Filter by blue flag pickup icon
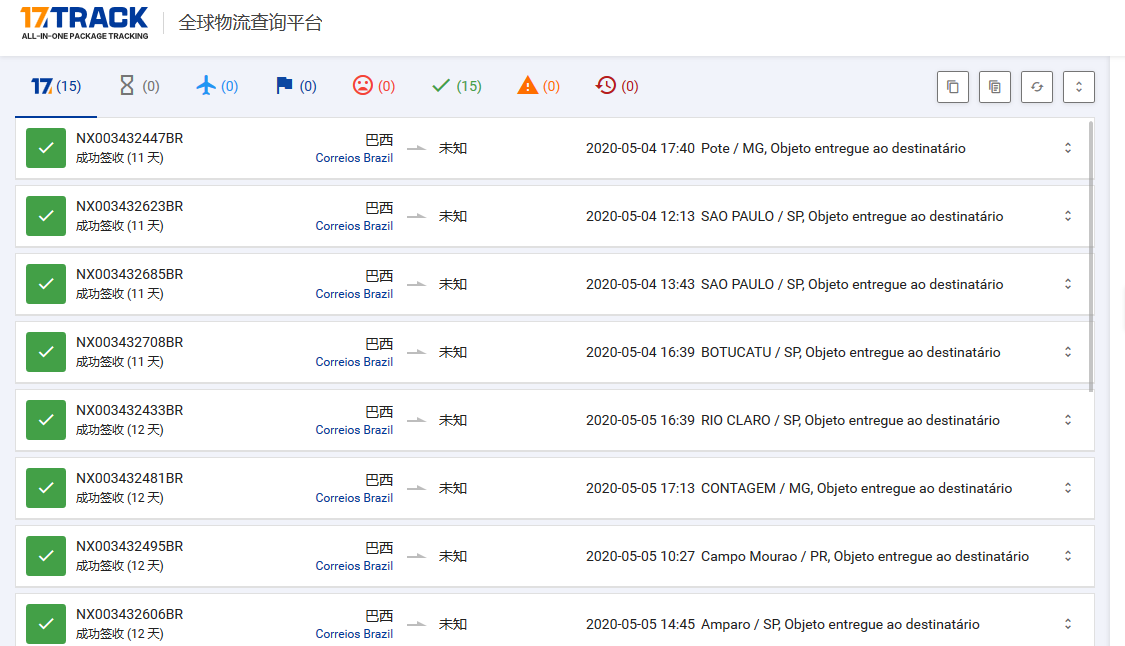Viewport: 1125px width, 646px height. [296, 86]
